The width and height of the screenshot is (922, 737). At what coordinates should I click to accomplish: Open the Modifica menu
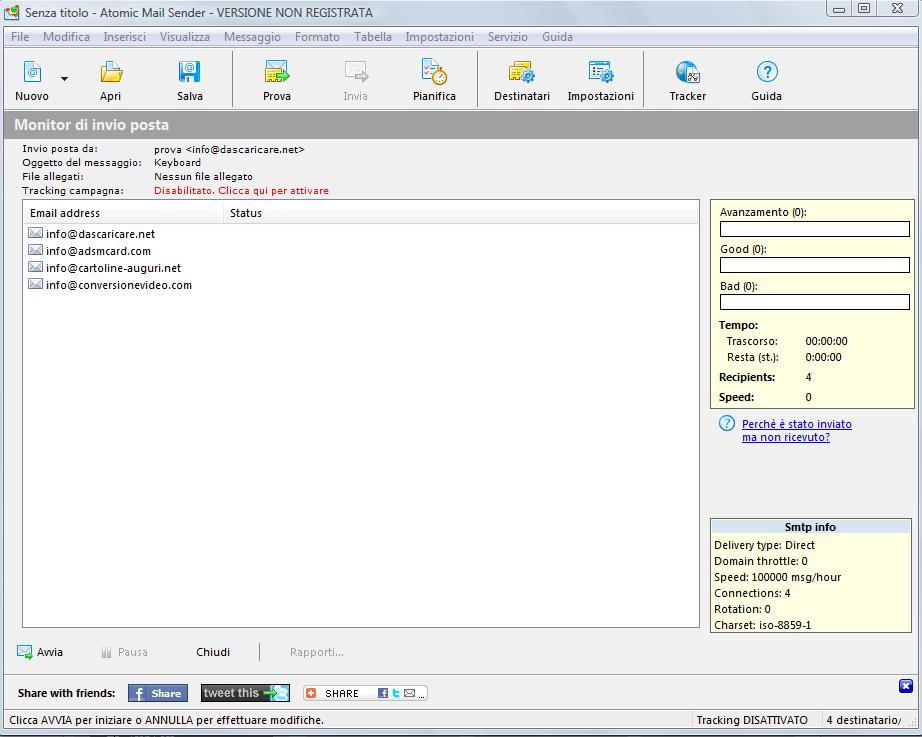66,36
